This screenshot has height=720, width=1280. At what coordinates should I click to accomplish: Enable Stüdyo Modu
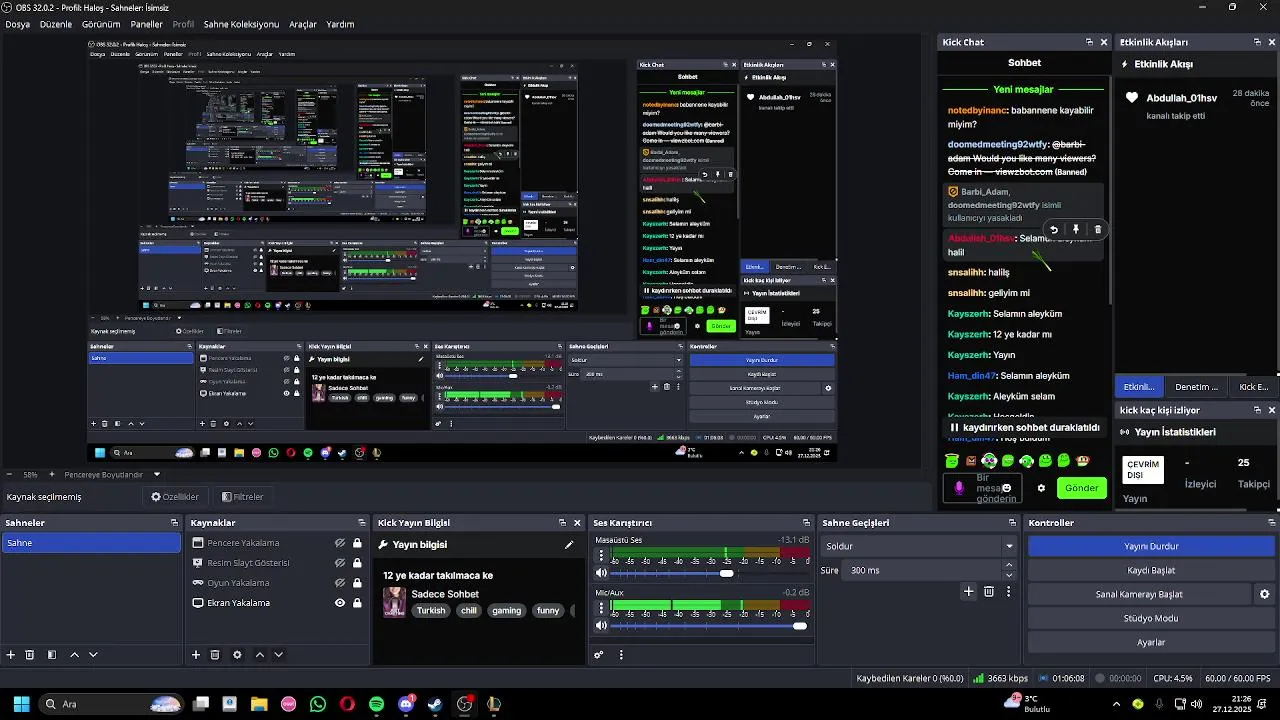1151,618
